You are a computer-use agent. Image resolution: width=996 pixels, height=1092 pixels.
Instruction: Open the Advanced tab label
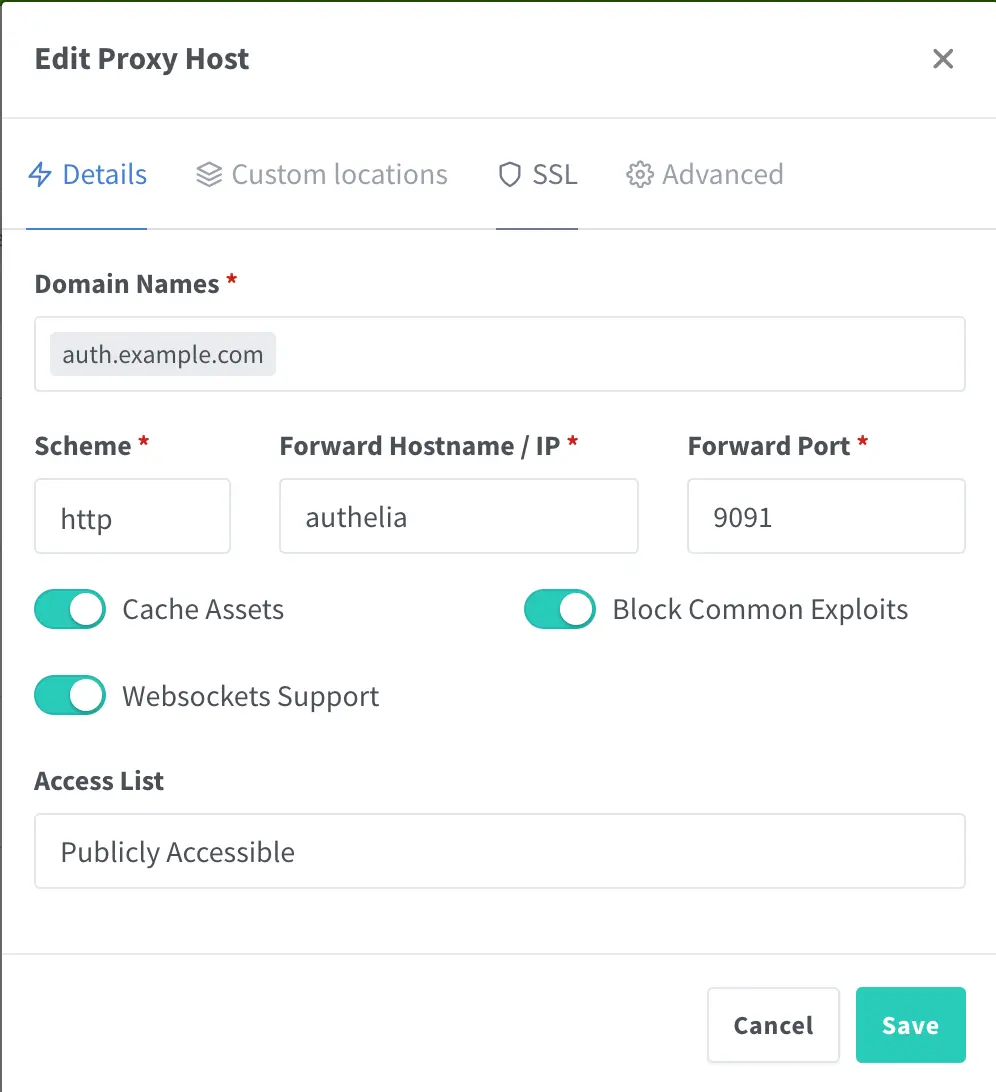(722, 175)
